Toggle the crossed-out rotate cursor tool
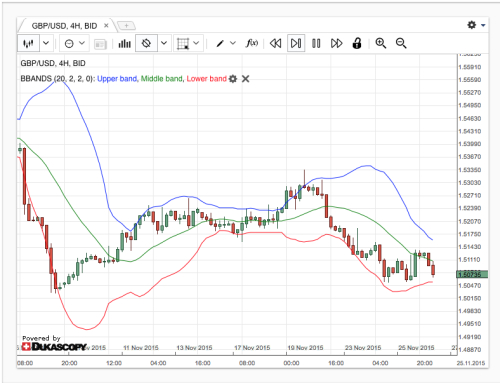This screenshot has height=383, width=500. pos(146,43)
